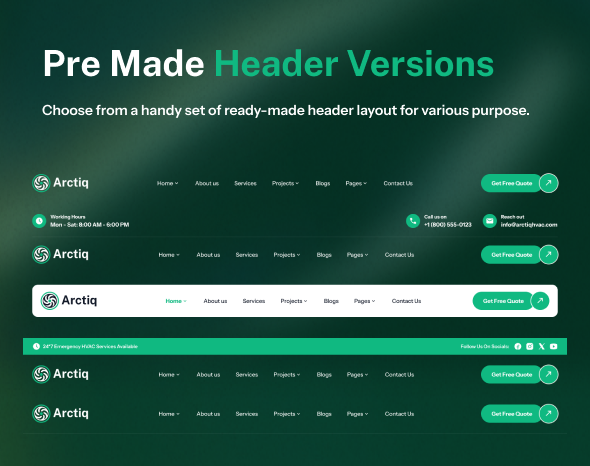Click Get Free Quote below the green emergency bar

pos(511,375)
